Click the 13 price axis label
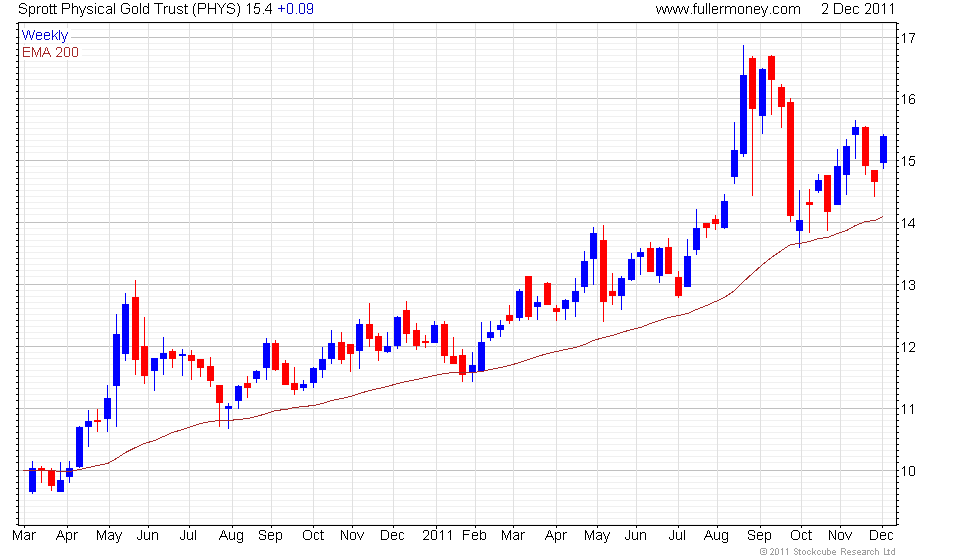The width and height of the screenshot is (980, 560). (x=908, y=285)
